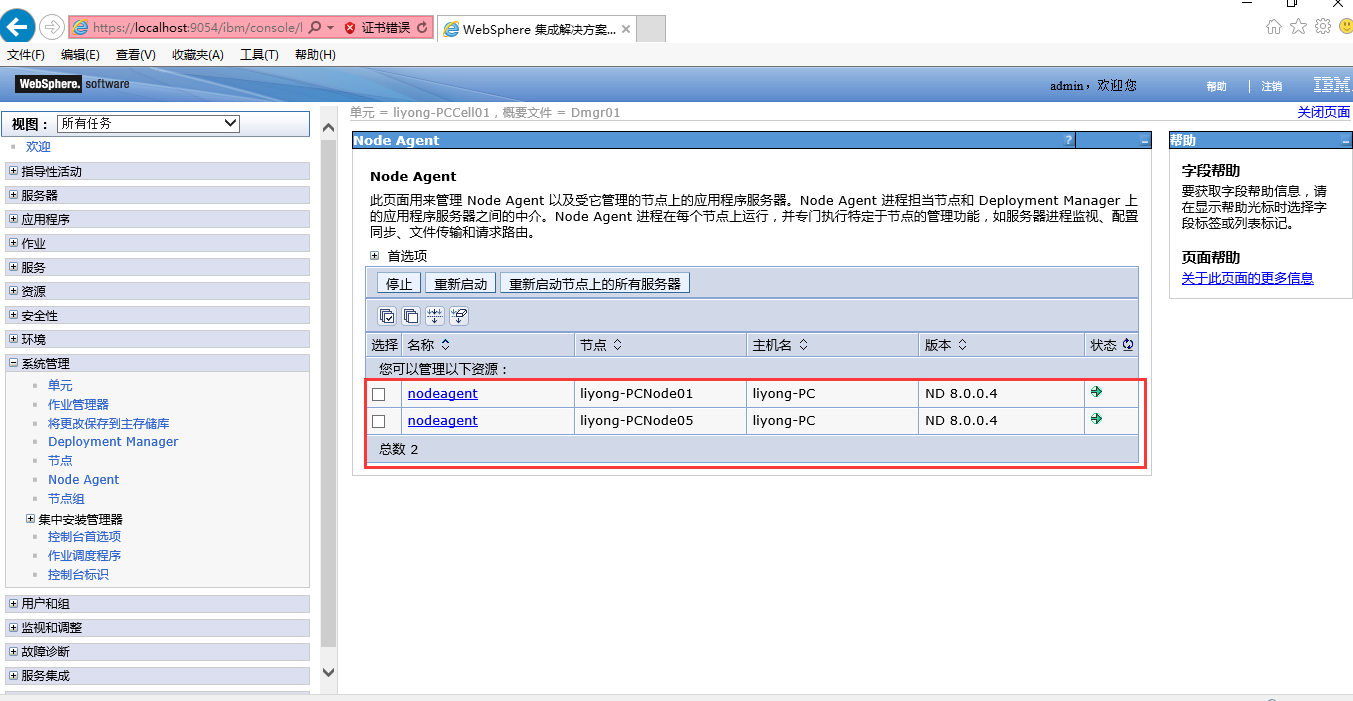The image size is (1353, 701).
Task: Open nodeagent link for liyong-PCNode05
Action: tap(443, 421)
